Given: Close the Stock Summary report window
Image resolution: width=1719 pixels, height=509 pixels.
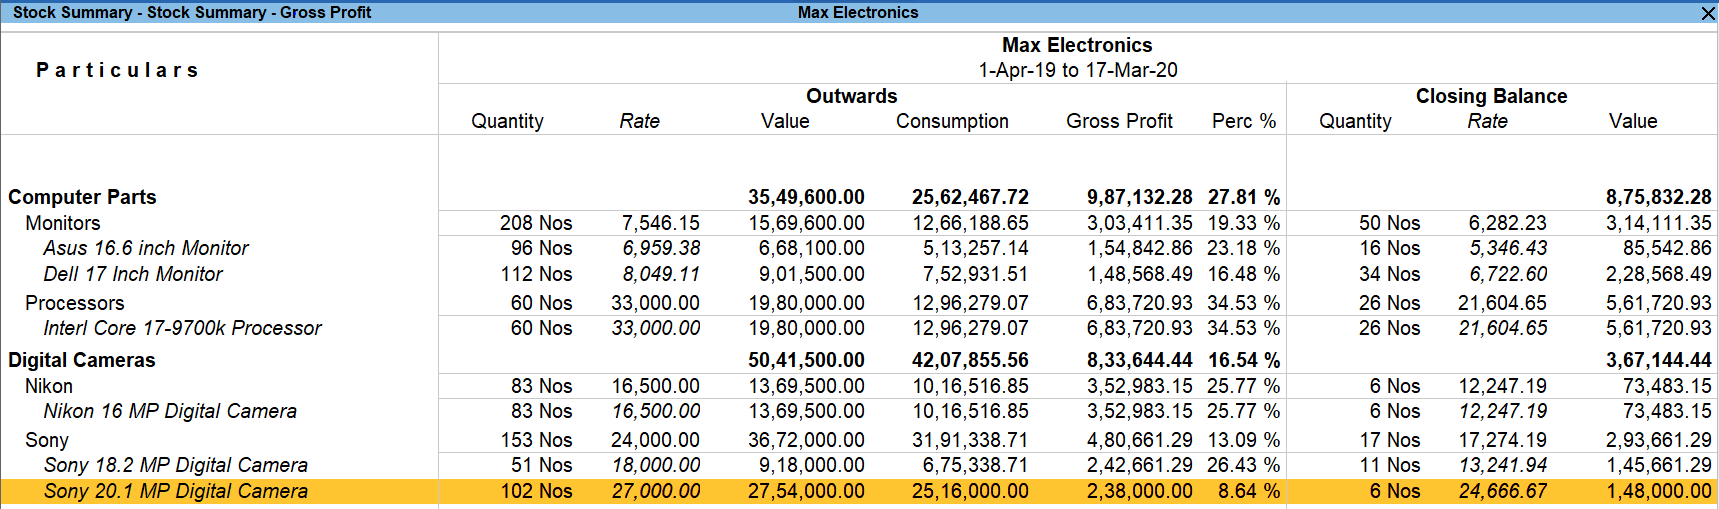Looking at the screenshot, I should pyautogui.click(x=1708, y=13).
